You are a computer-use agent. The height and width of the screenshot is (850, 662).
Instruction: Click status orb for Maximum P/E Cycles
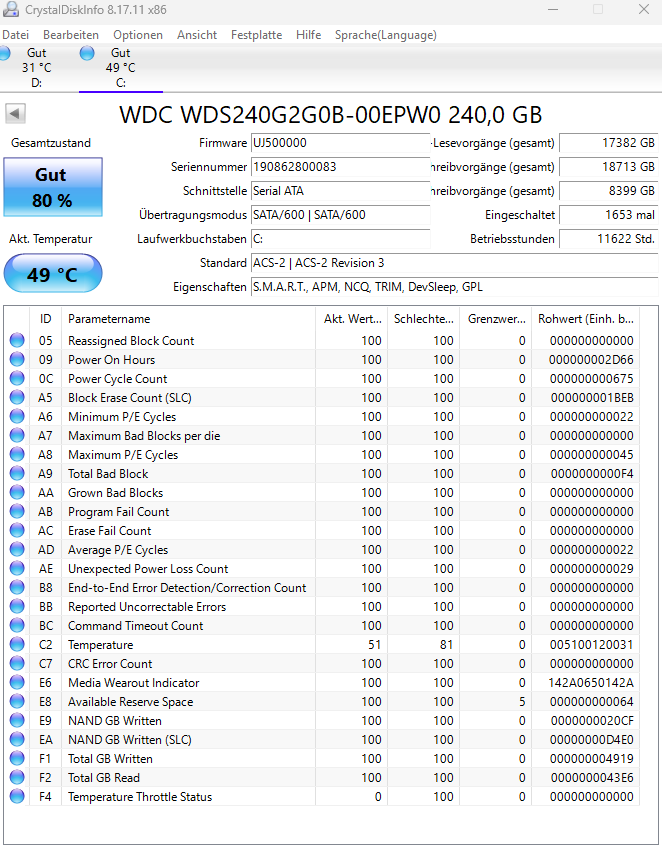(x=17, y=454)
